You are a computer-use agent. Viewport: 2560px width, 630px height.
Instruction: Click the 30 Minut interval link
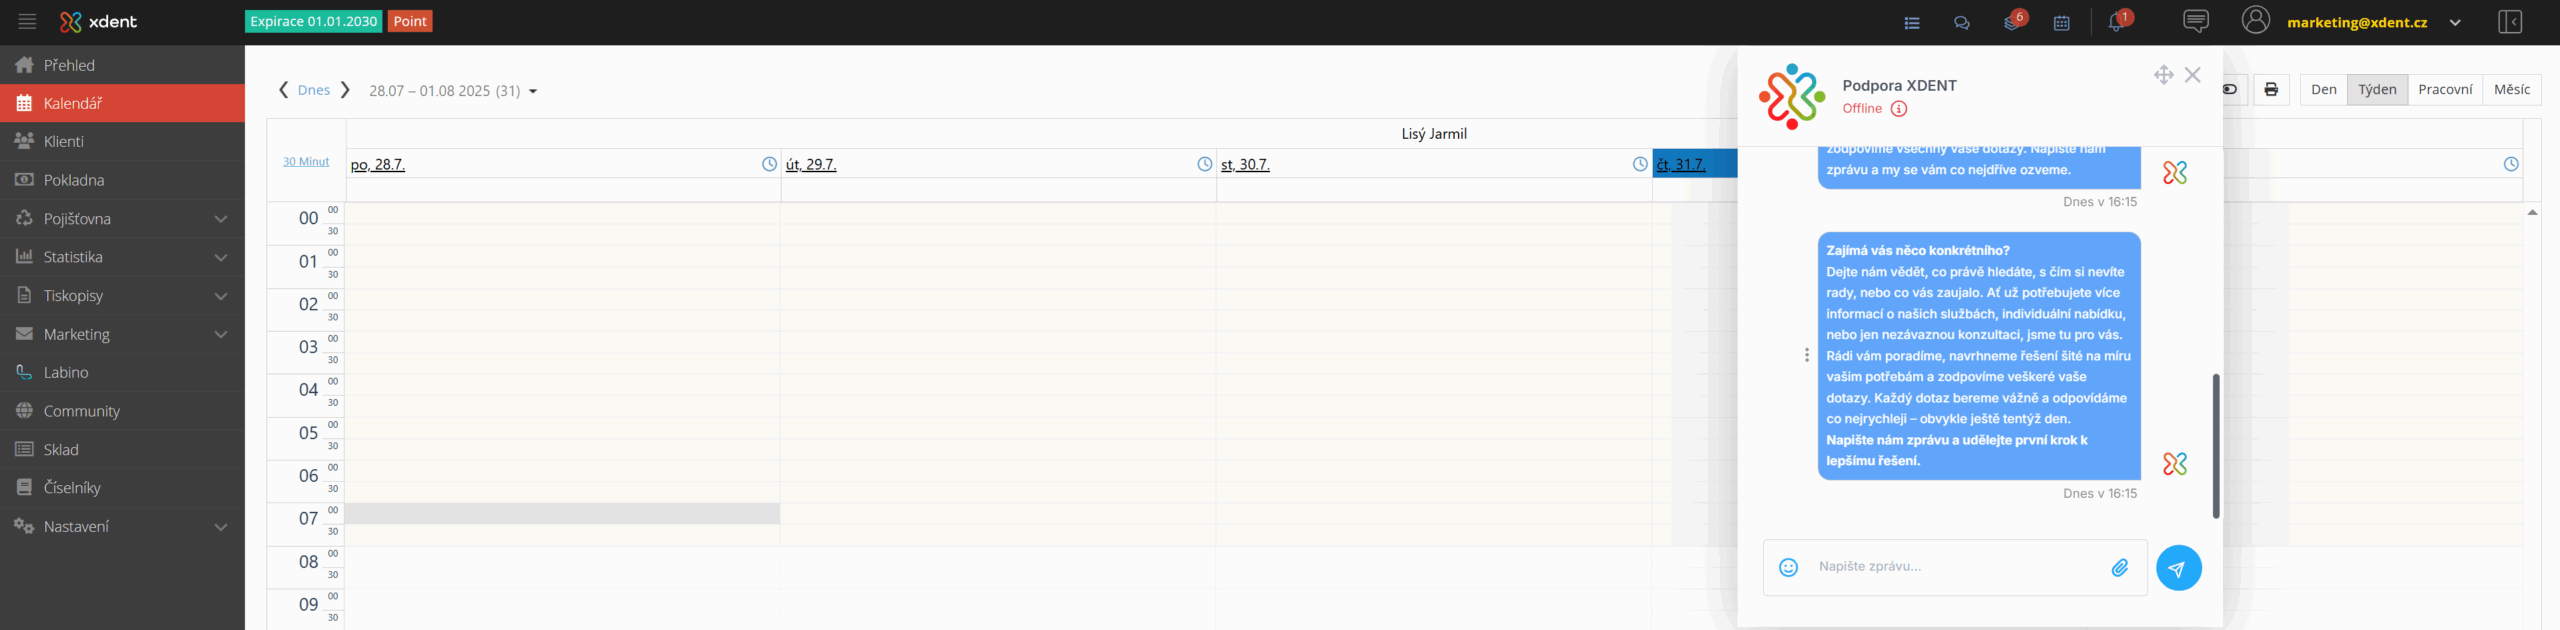point(306,162)
